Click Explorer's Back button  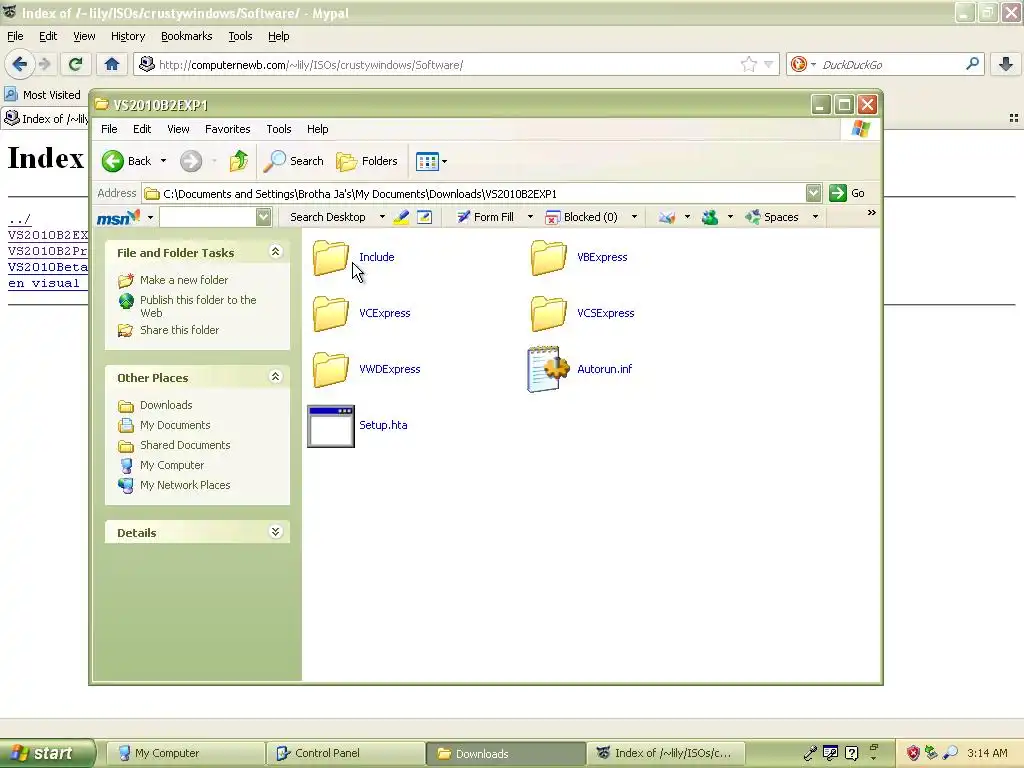(x=127, y=161)
